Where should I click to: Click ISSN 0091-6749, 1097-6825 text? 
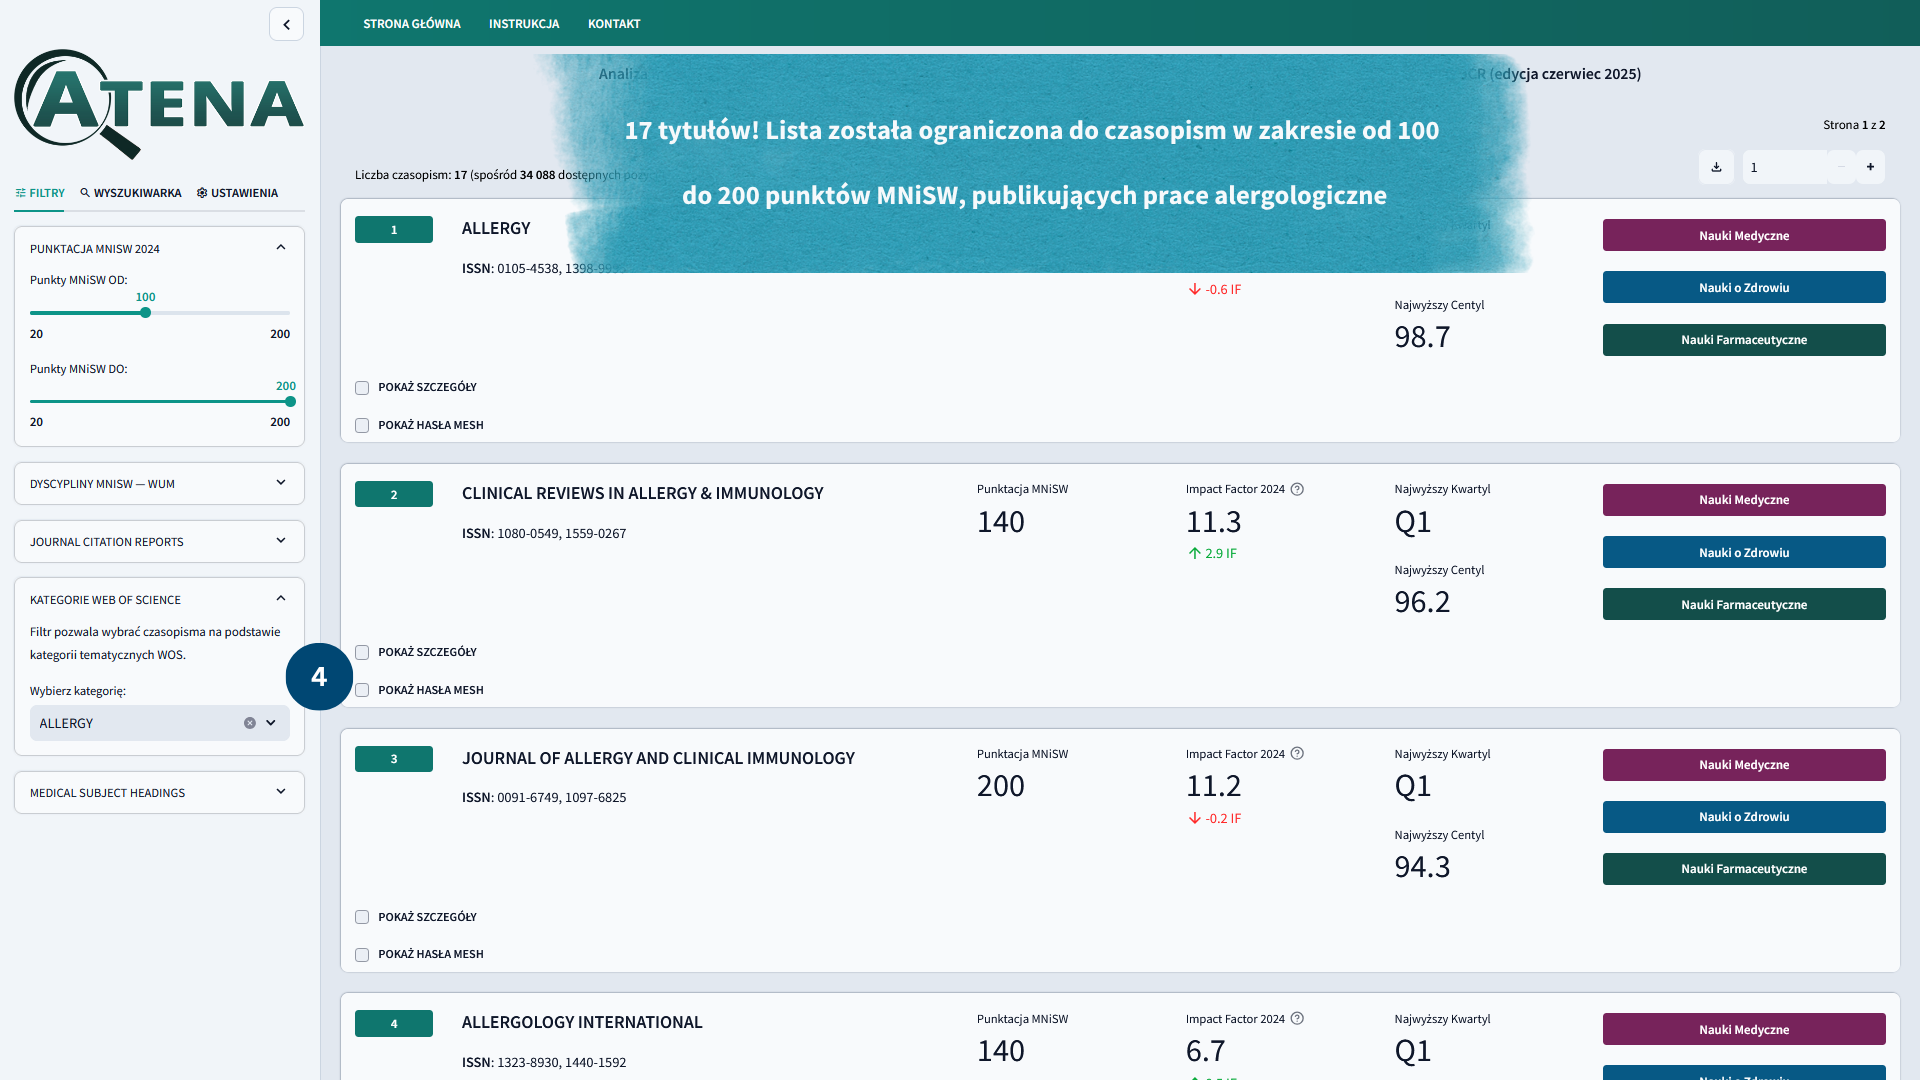[544, 797]
